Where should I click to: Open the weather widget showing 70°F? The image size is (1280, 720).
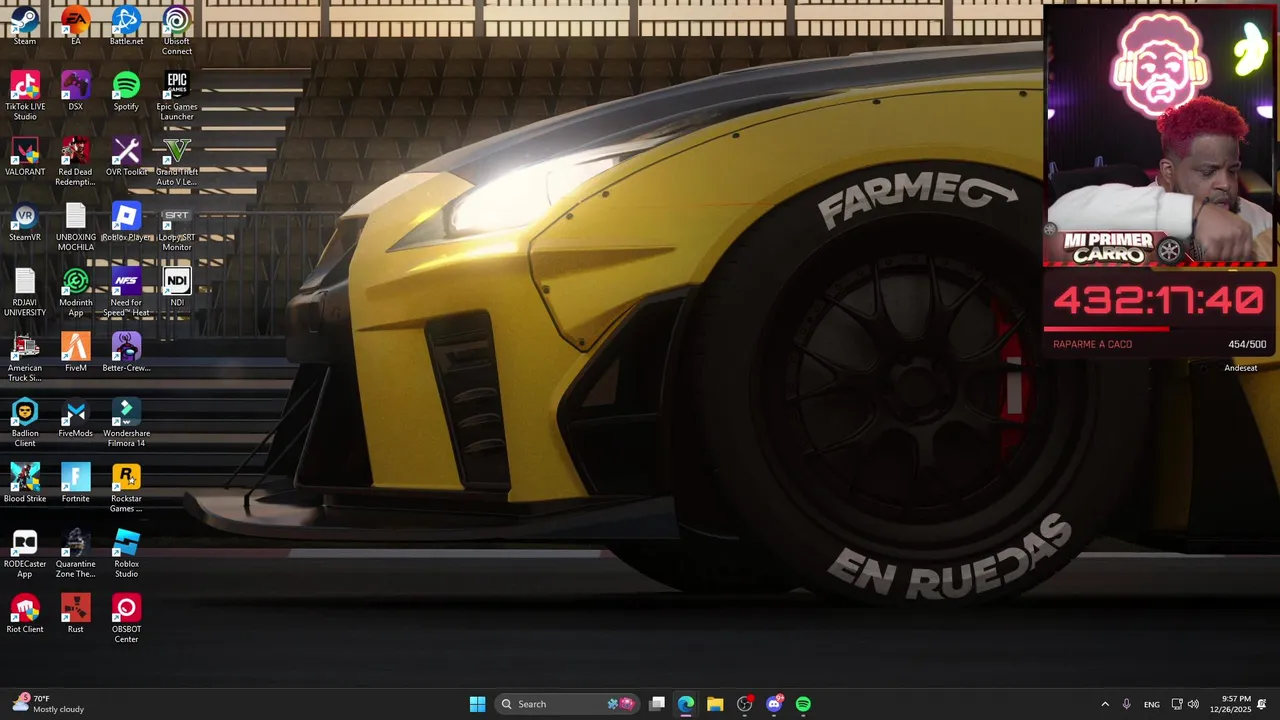[x=48, y=704]
